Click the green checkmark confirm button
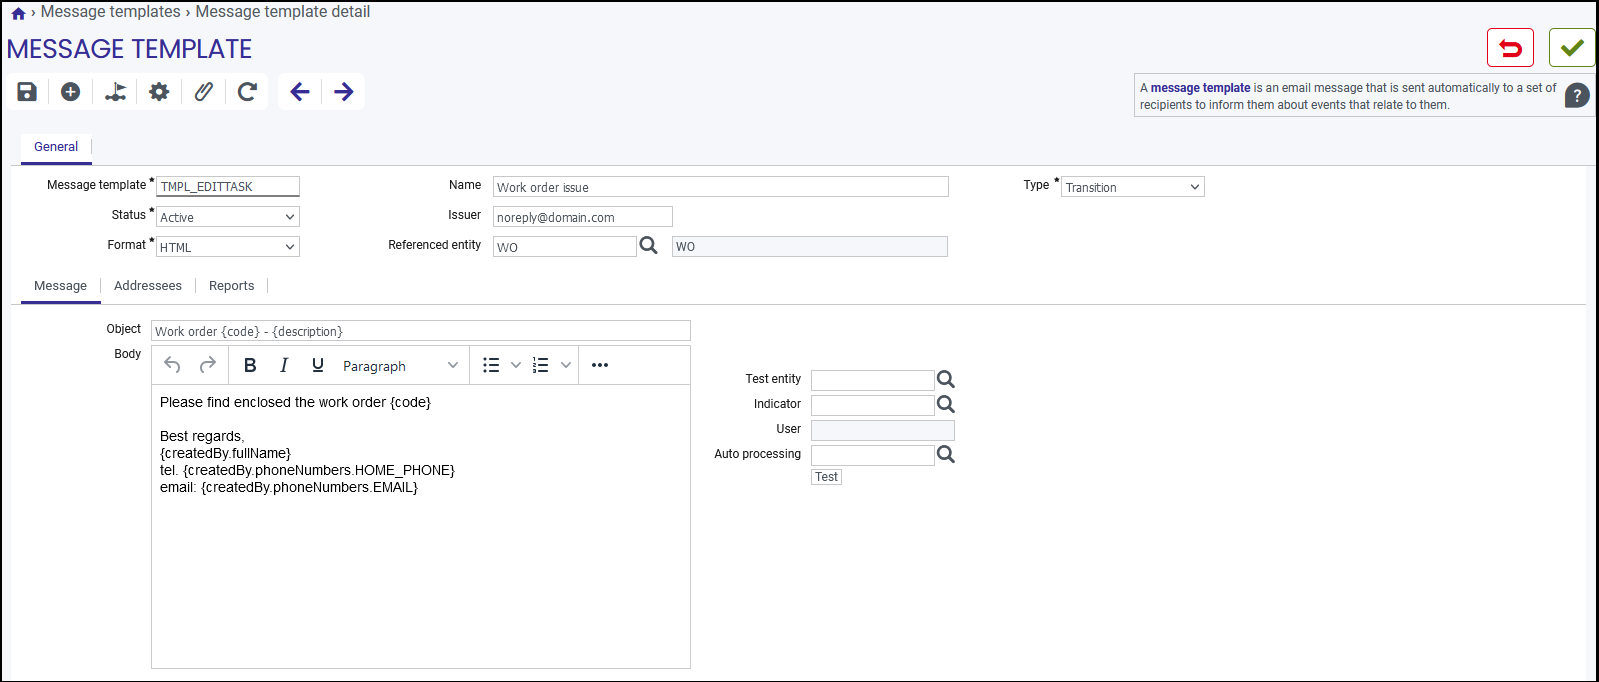The width and height of the screenshot is (1599, 682). point(1572,48)
